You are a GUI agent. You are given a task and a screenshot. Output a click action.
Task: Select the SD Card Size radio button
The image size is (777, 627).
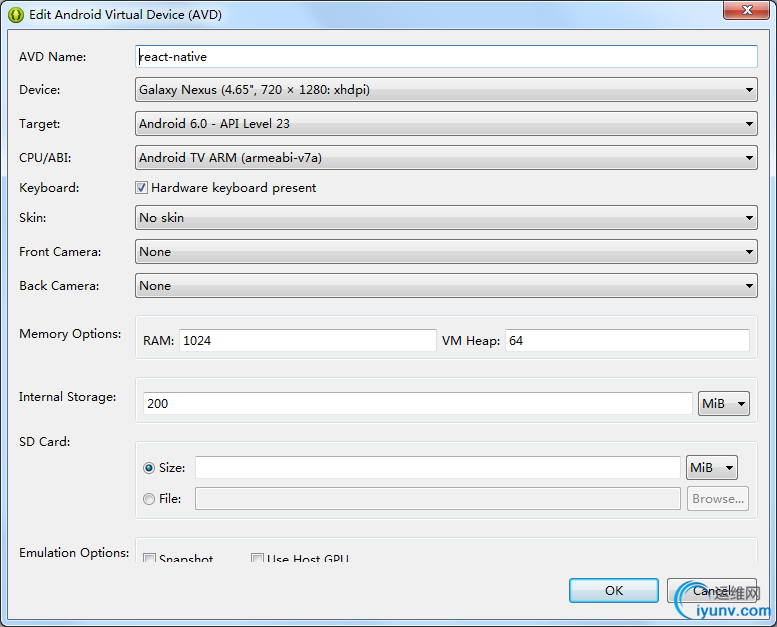pyautogui.click(x=149, y=468)
